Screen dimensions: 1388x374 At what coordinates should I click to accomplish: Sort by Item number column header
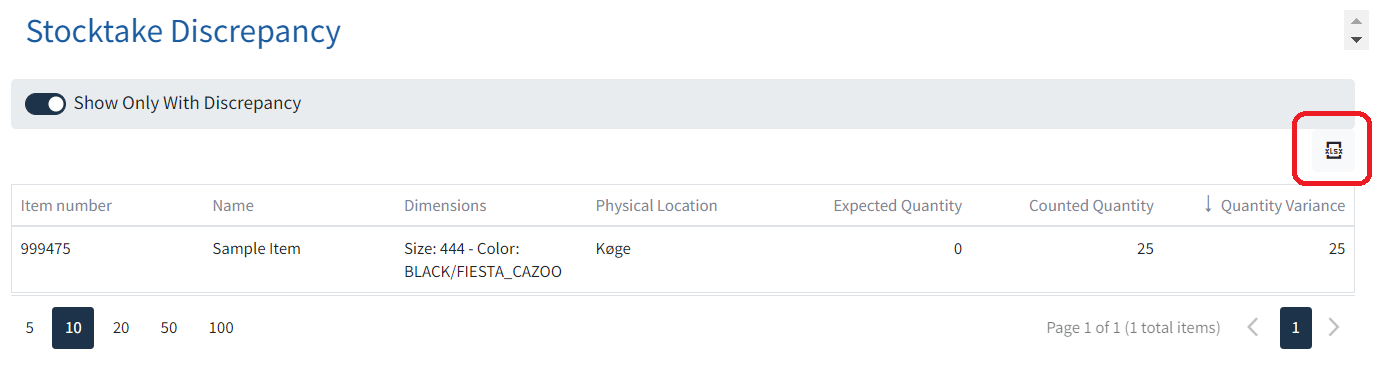point(66,206)
